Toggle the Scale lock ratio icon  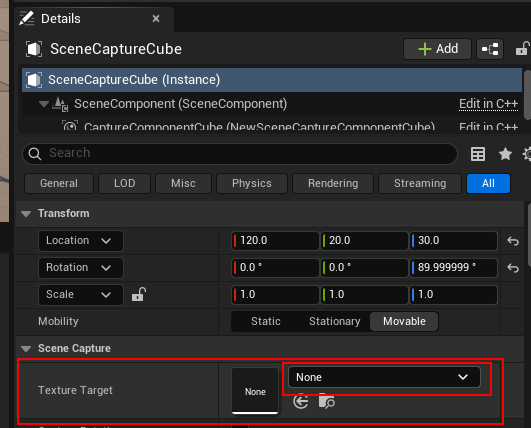coord(139,294)
